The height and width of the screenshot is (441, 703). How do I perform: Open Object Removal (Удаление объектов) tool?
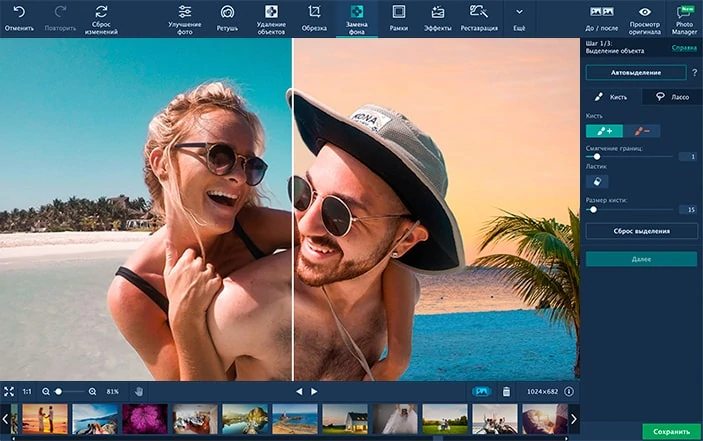[270, 13]
